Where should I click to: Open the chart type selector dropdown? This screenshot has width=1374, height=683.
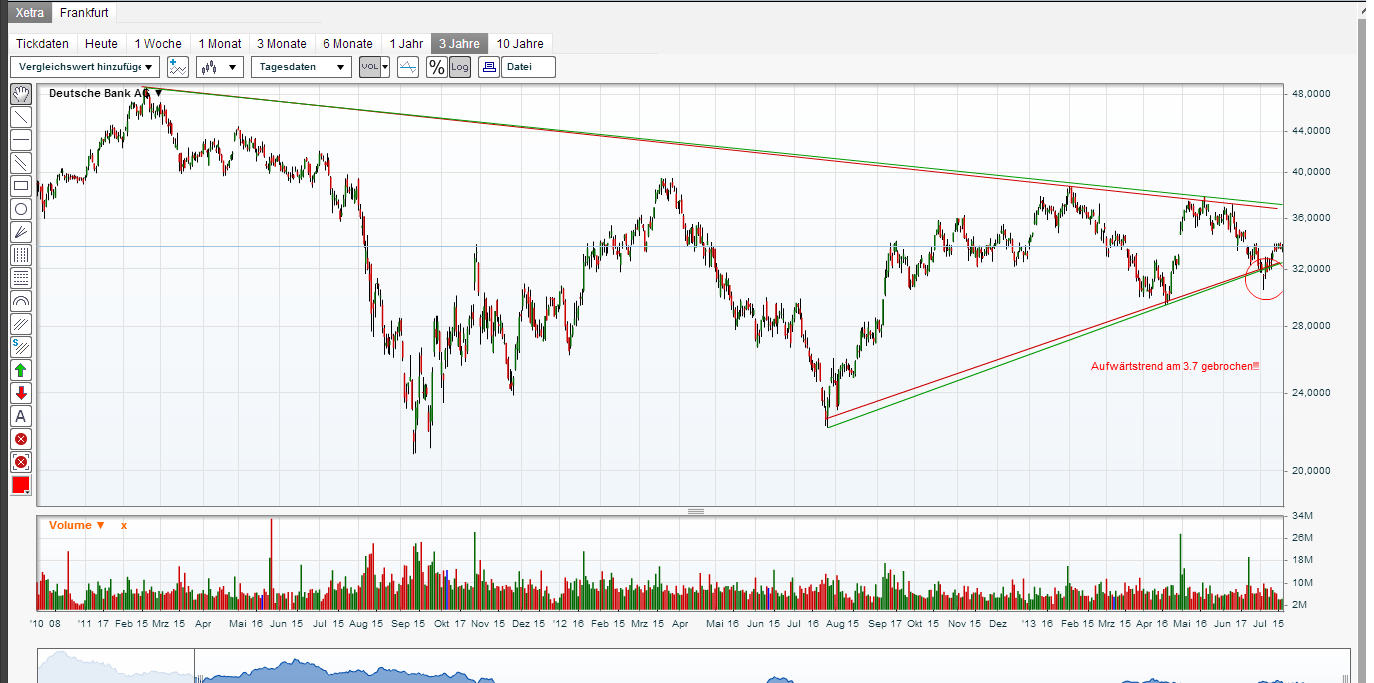click(218, 67)
